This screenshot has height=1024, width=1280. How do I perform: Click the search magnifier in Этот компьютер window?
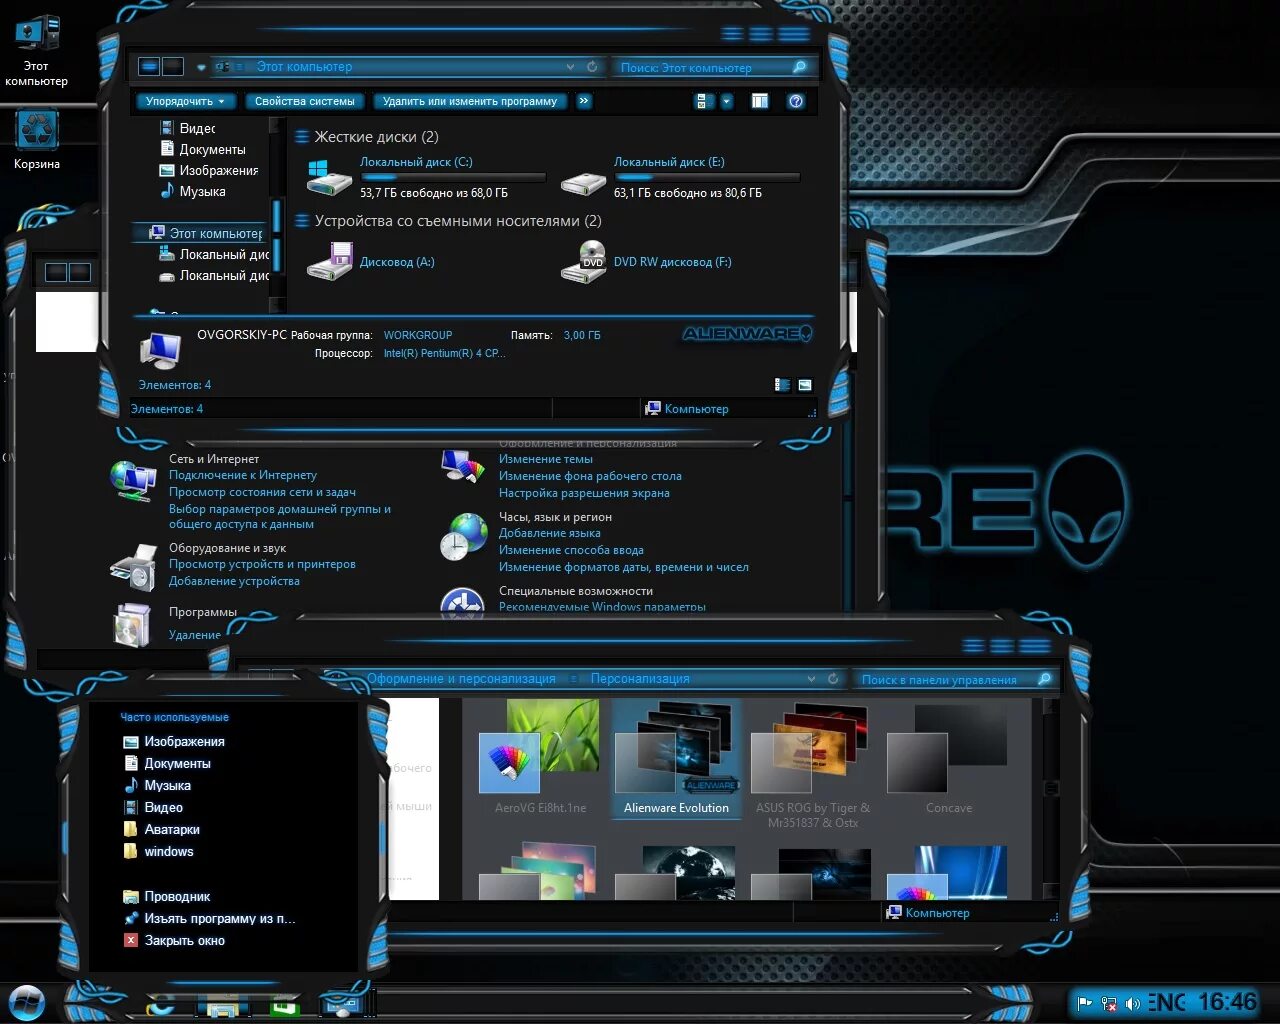[799, 67]
